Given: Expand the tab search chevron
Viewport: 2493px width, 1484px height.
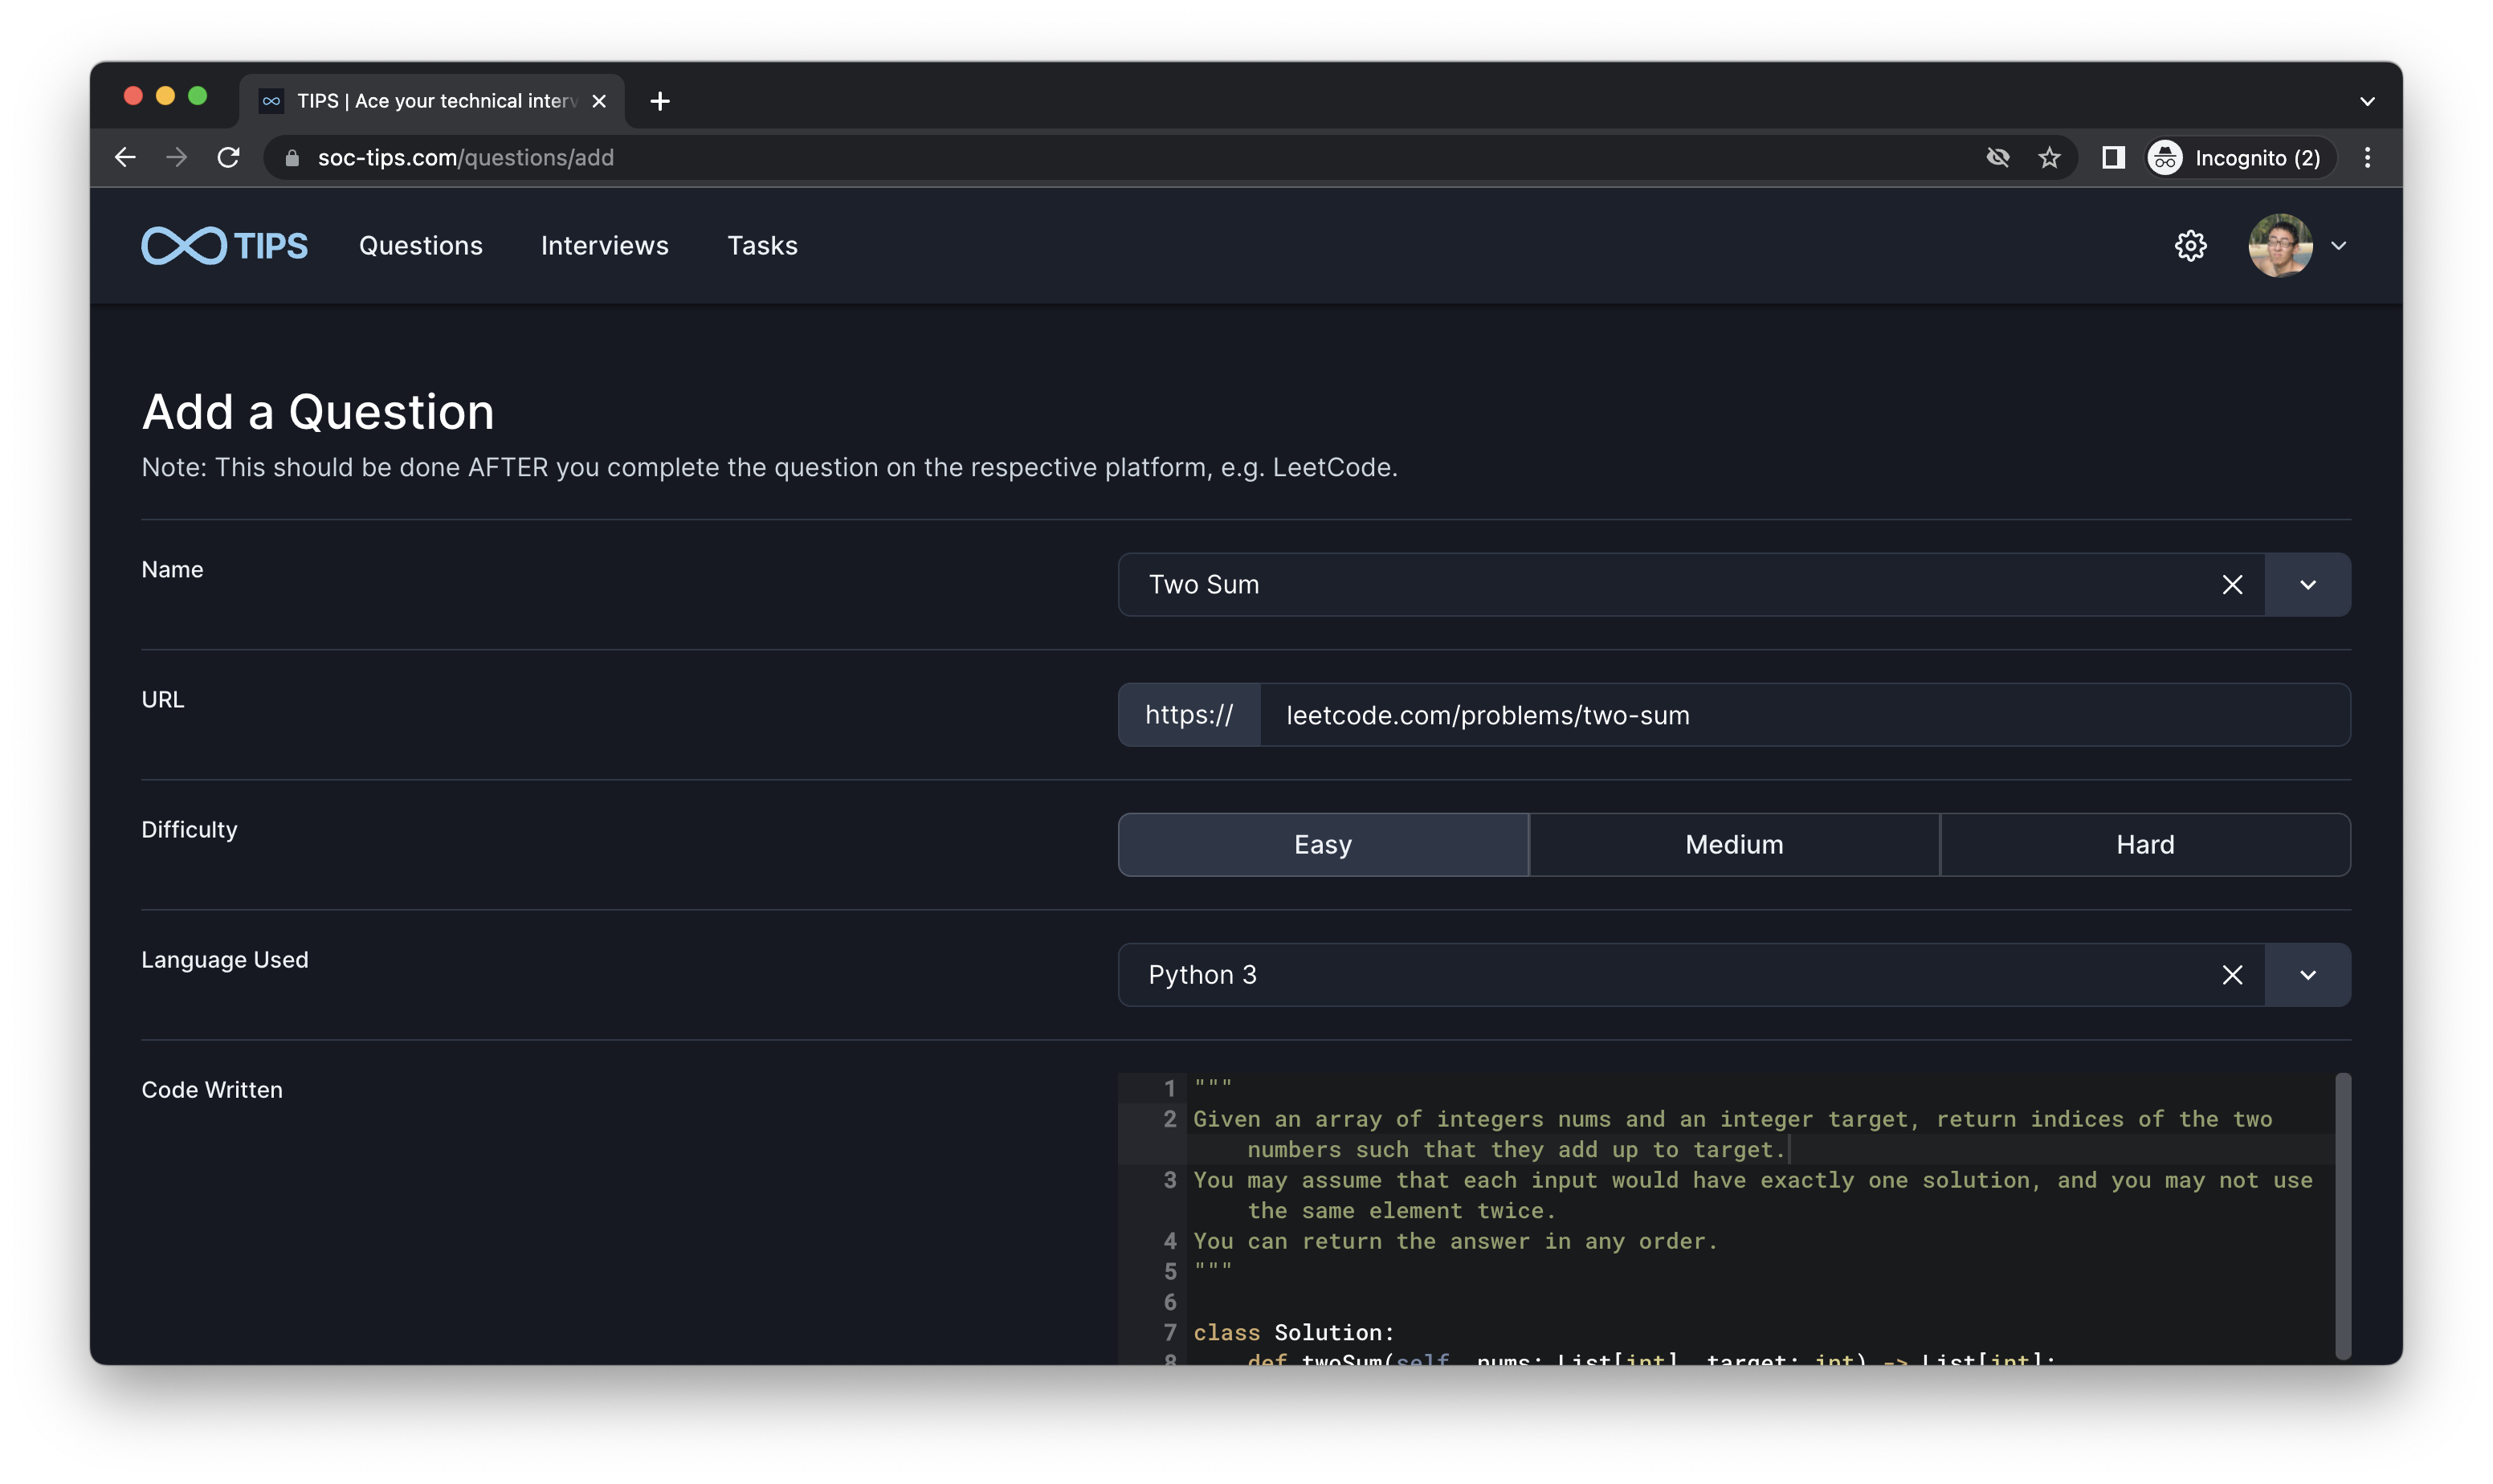Looking at the screenshot, I should (x=2367, y=101).
